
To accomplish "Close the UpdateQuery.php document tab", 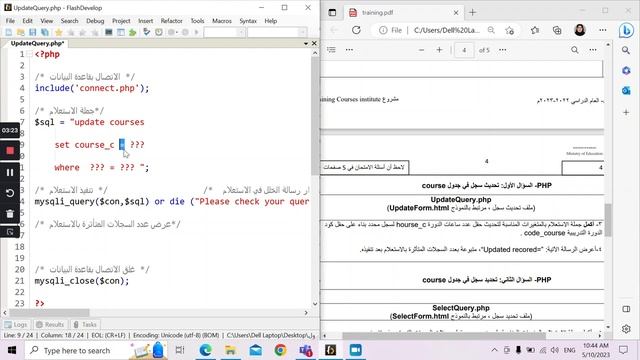I will click(314, 43).
